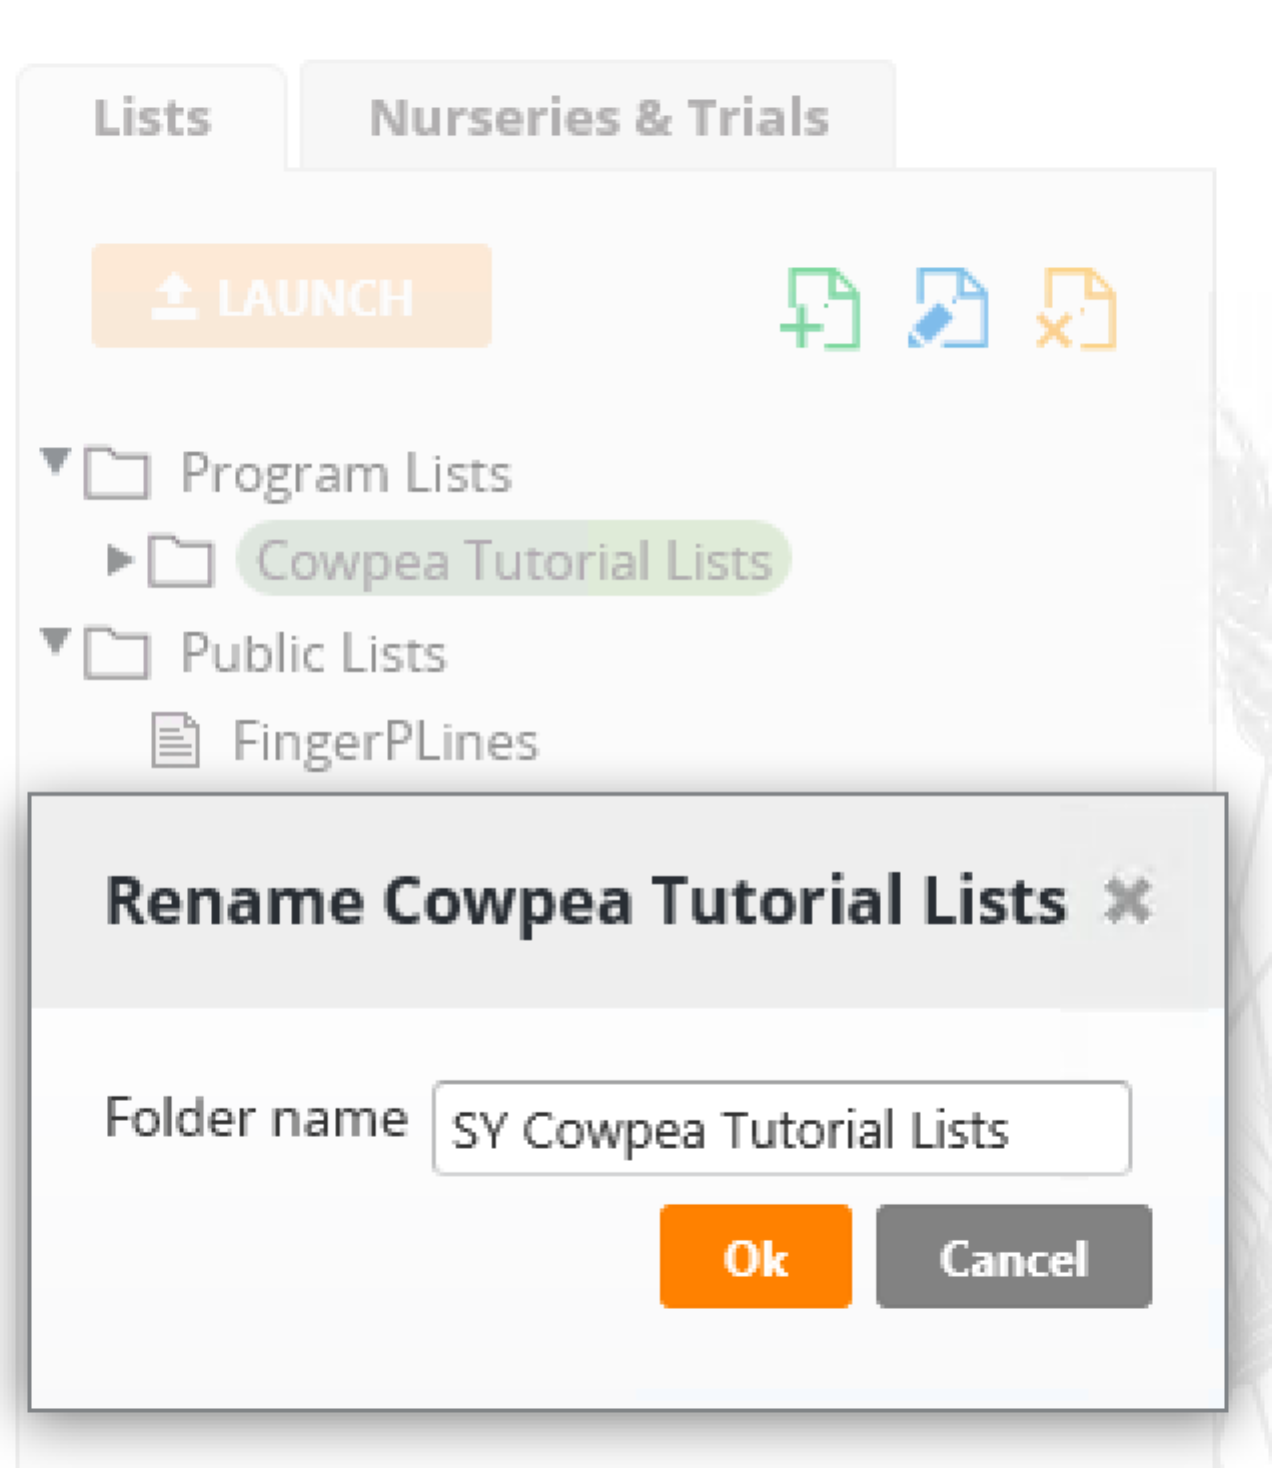Switch to the Lists tab

[152, 118]
